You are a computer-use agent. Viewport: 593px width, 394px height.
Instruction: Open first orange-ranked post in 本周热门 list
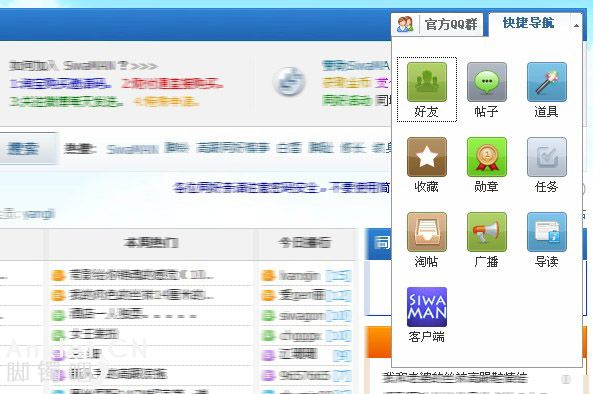coord(141,275)
